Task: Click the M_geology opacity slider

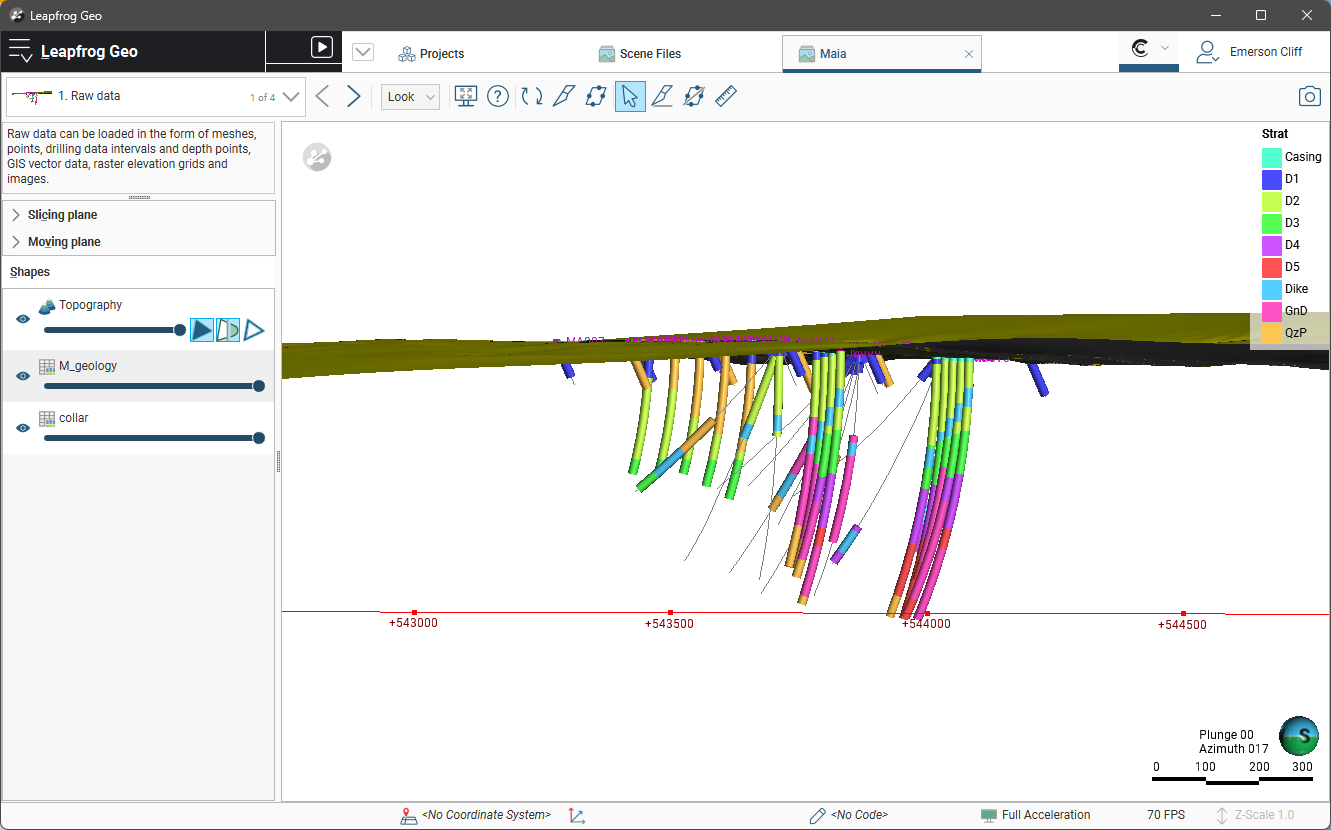Action: pos(150,386)
